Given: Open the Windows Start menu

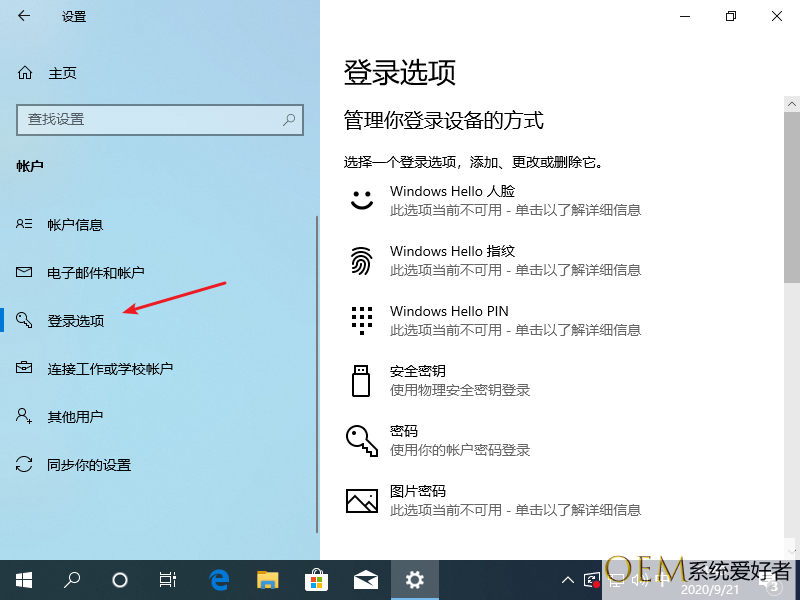Looking at the screenshot, I should [x=23, y=580].
